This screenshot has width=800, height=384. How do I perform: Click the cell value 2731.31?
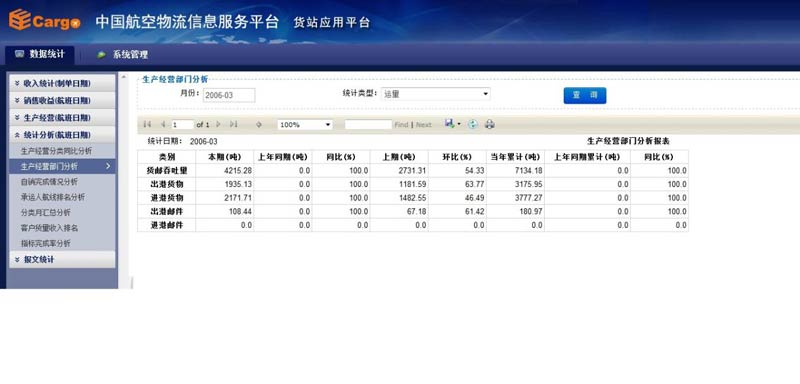tap(412, 171)
